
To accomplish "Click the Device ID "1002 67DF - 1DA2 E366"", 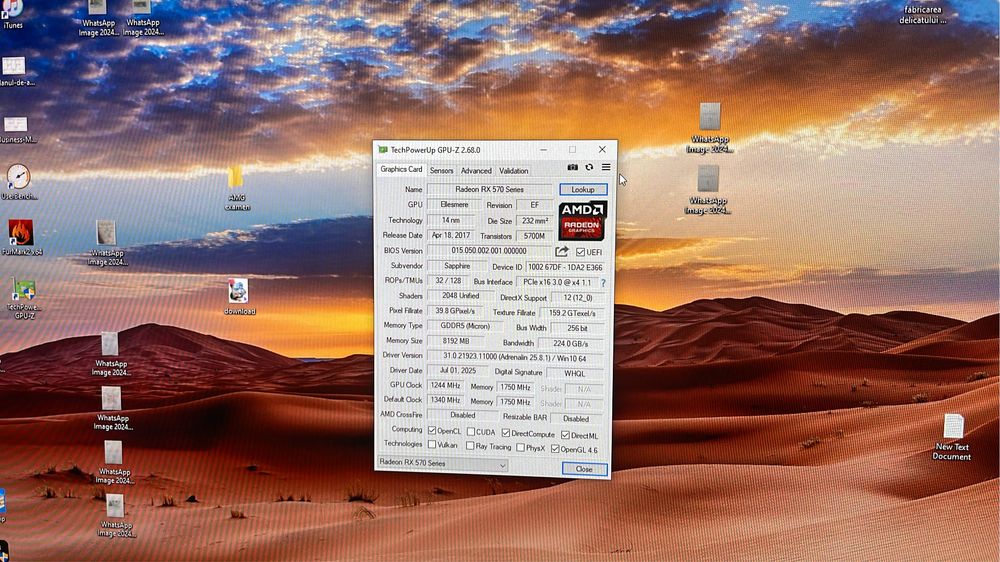I will coord(565,267).
